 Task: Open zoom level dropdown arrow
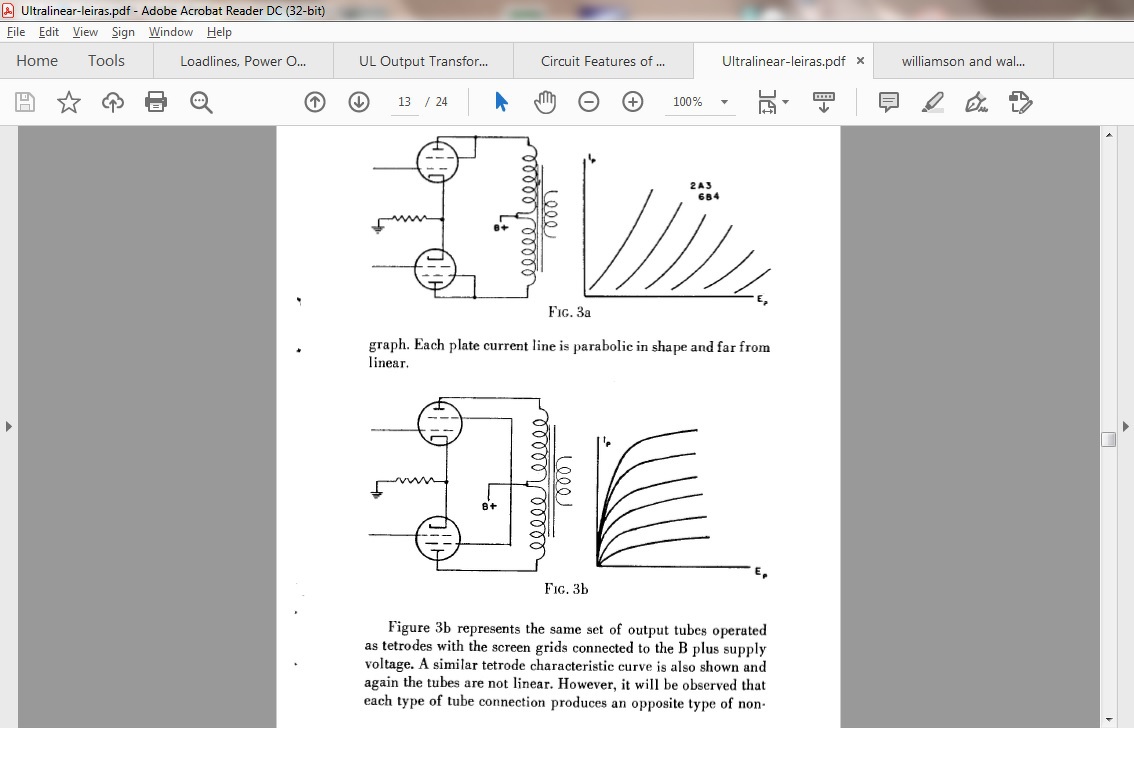point(724,102)
